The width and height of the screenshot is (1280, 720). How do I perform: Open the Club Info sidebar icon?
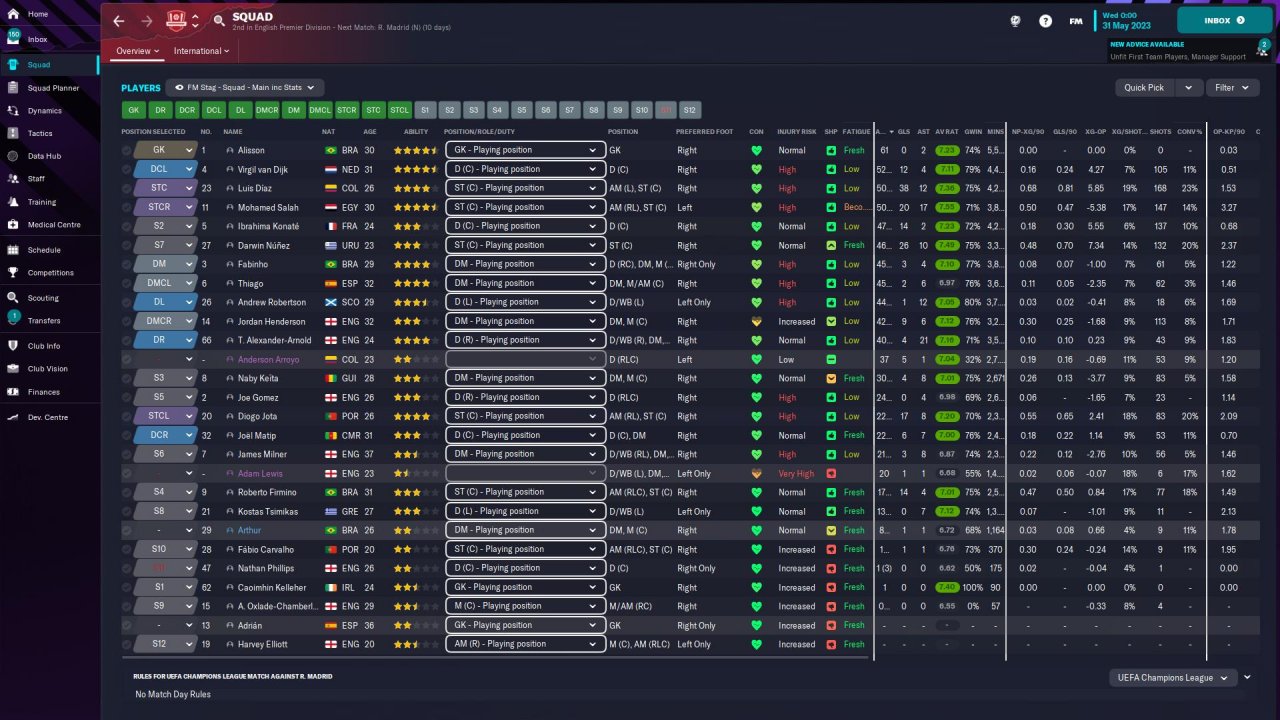[13, 346]
